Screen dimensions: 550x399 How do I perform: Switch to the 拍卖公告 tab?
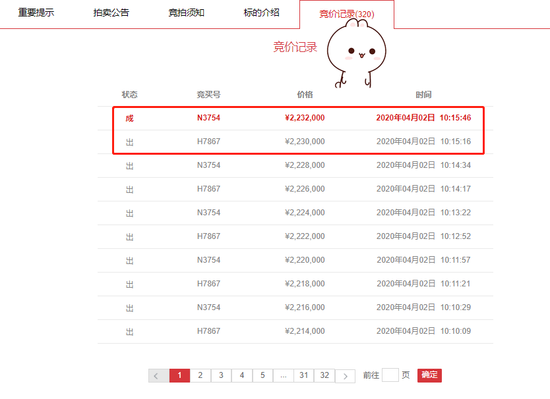(111, 13)
